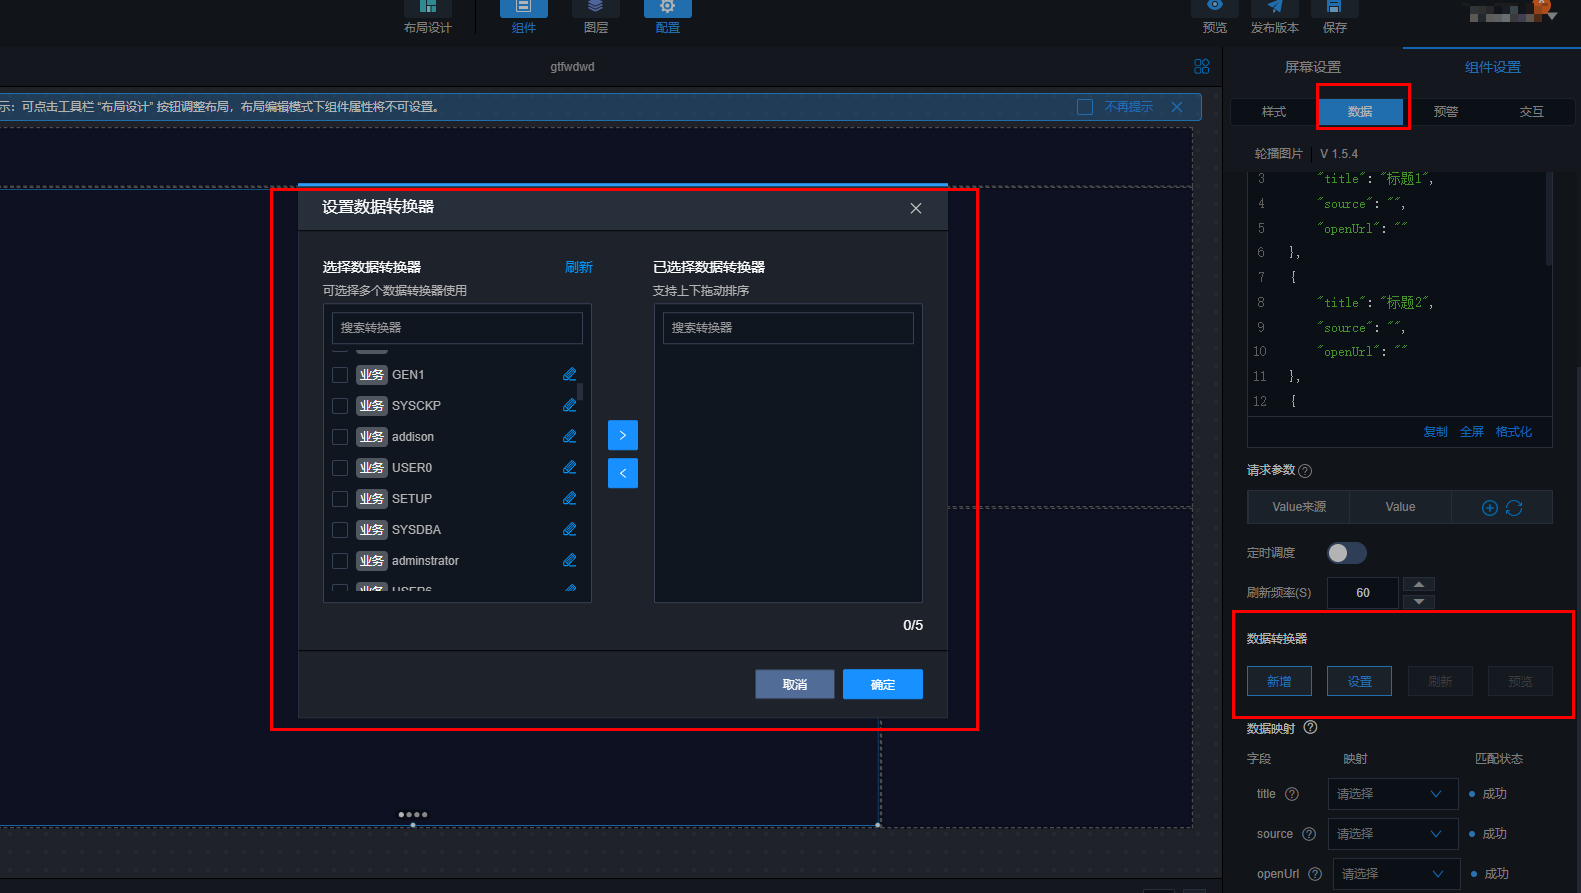Dismiss the layout hint banner with X
The width and height of the screenshot is (1581, 893).
(x=1177, y=107)
